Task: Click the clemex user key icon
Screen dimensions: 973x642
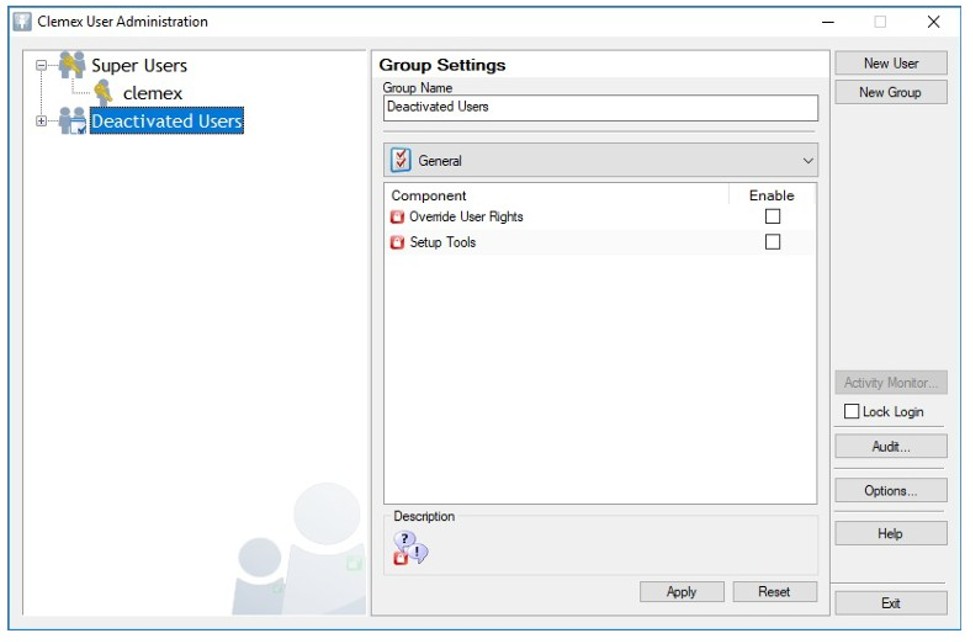Action: [104, 93]
